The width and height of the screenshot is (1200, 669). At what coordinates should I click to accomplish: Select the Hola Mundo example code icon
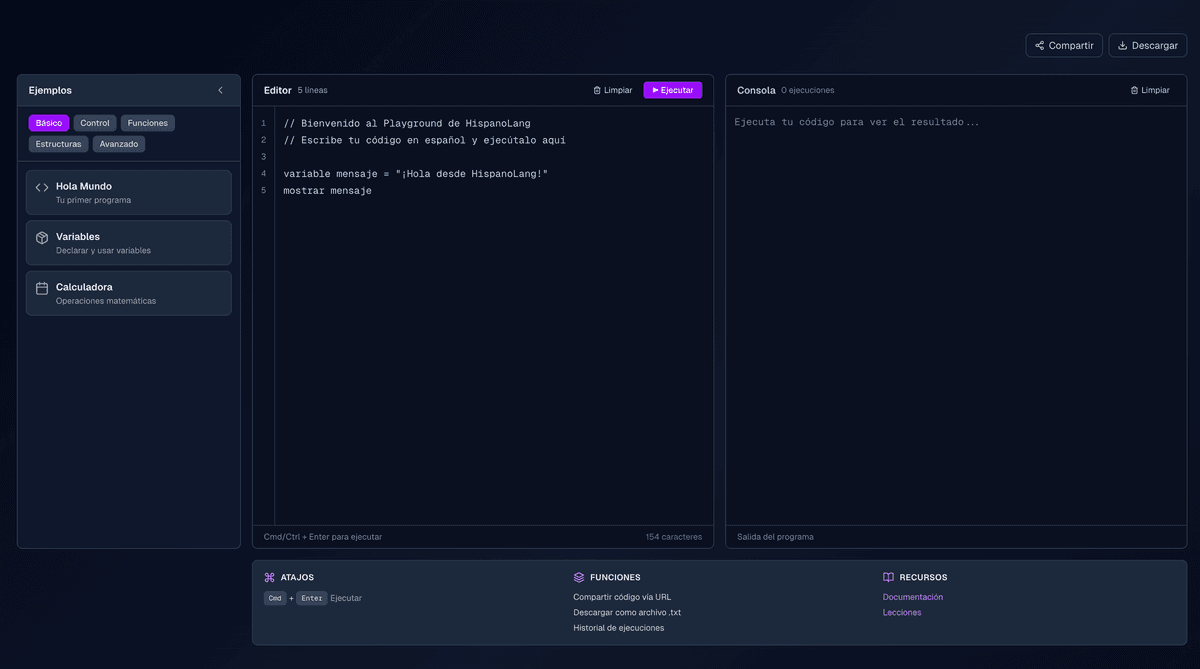(x=41, y=187)
